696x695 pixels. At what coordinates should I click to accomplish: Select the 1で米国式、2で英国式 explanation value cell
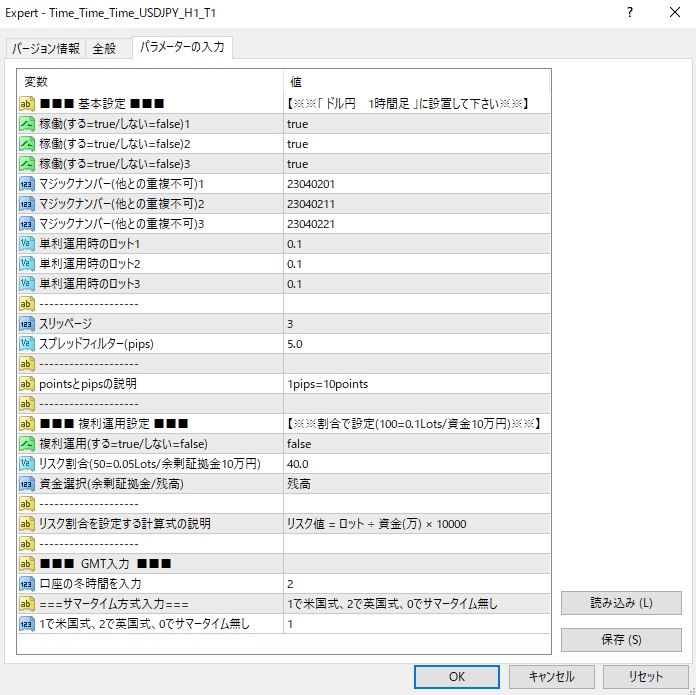click(x=416, y=604)
